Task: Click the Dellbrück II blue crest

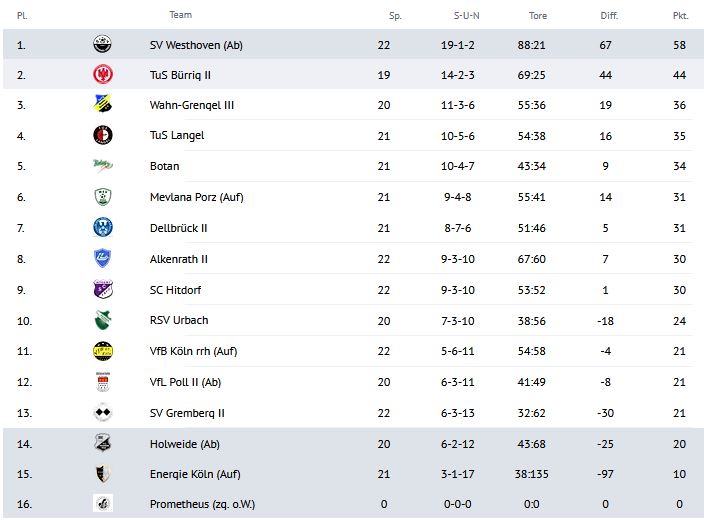Action: coord(102,228)
